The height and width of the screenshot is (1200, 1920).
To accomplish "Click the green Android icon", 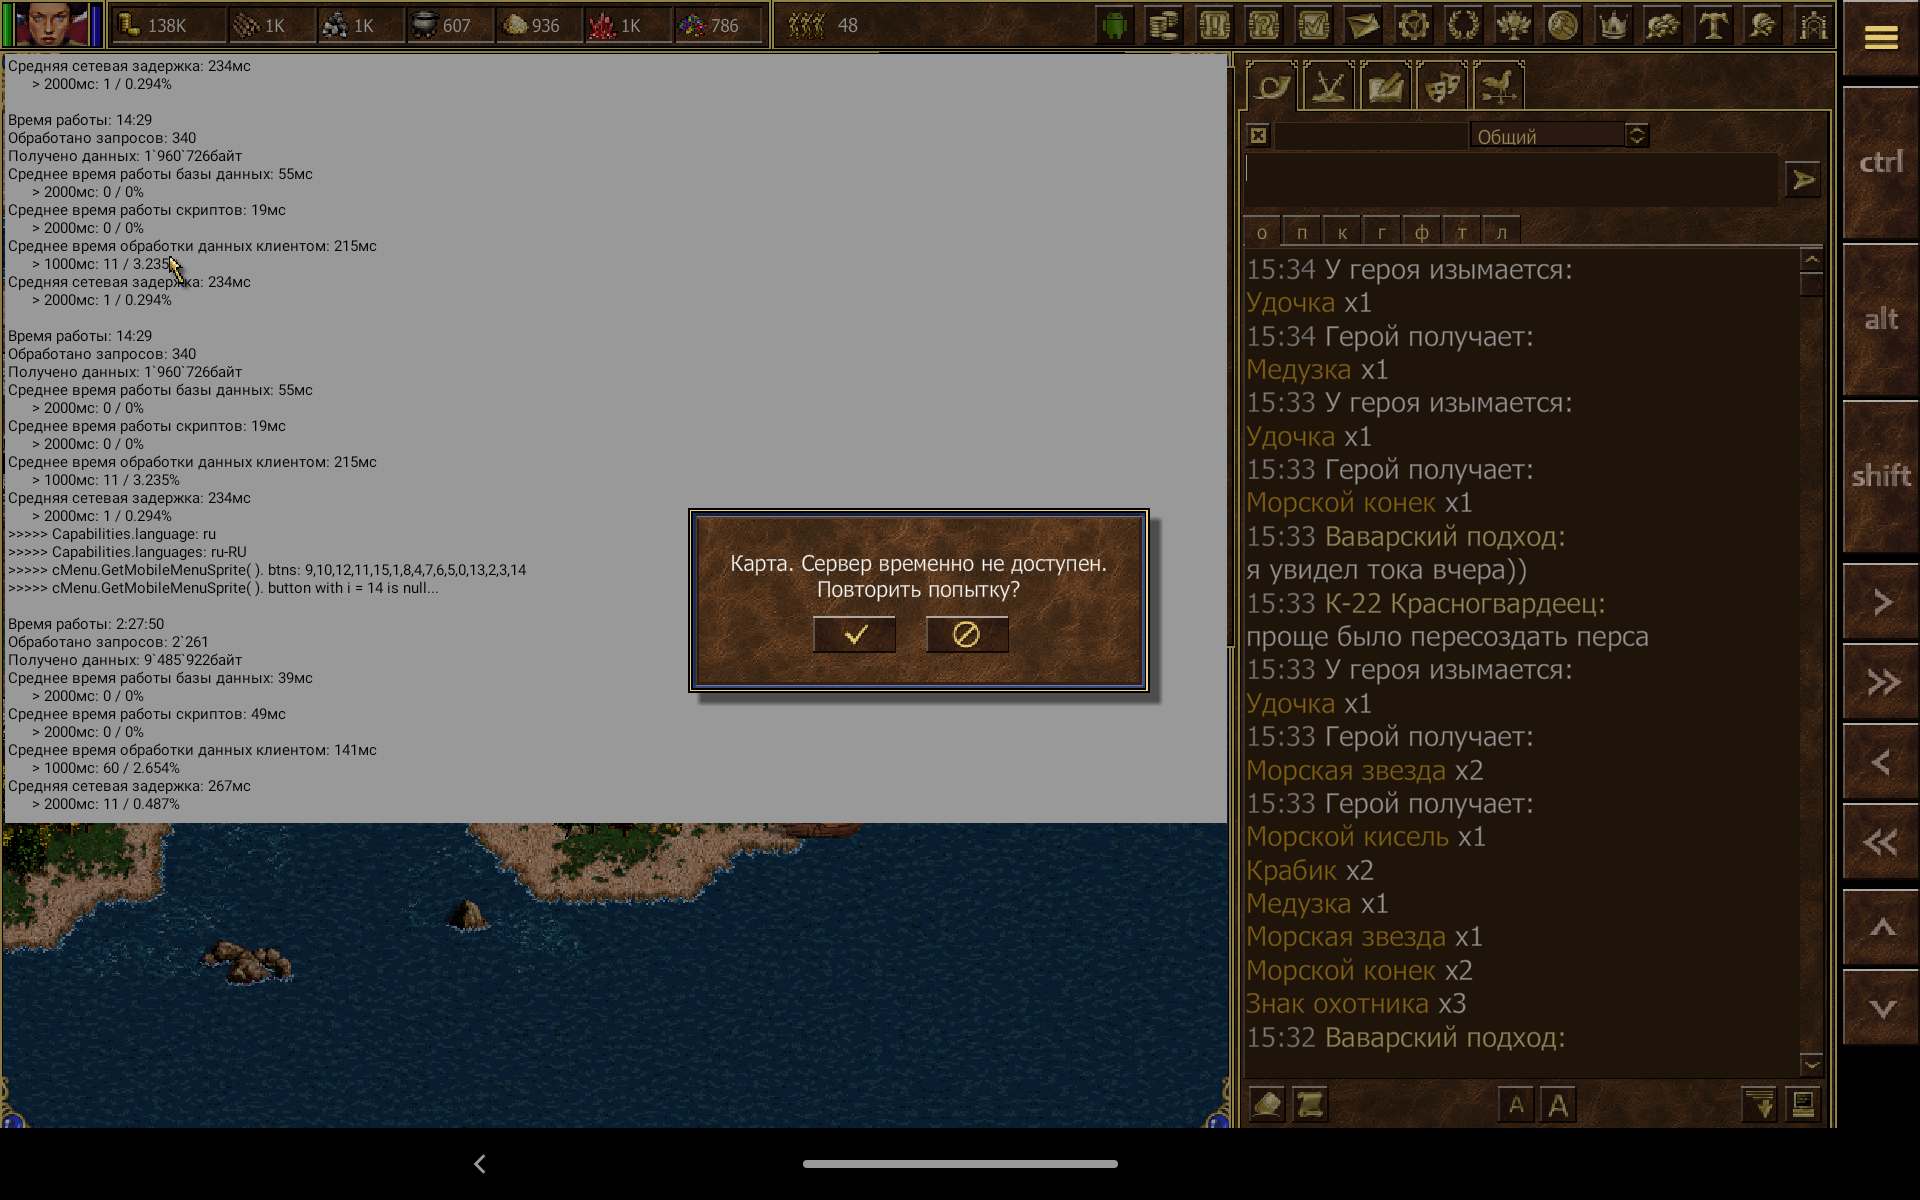I will tap(1114, 25).
